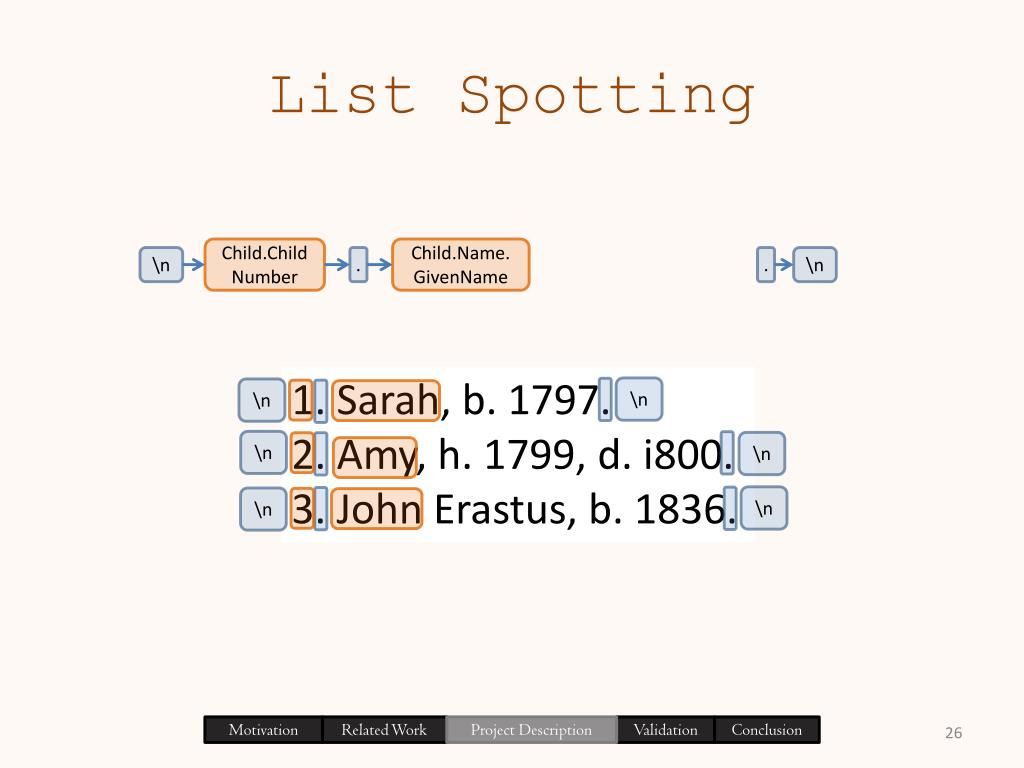Click the highlighted number 1
Image resolution: width=1024 pixels, height=768 pixels.
[x=301, y=400]
